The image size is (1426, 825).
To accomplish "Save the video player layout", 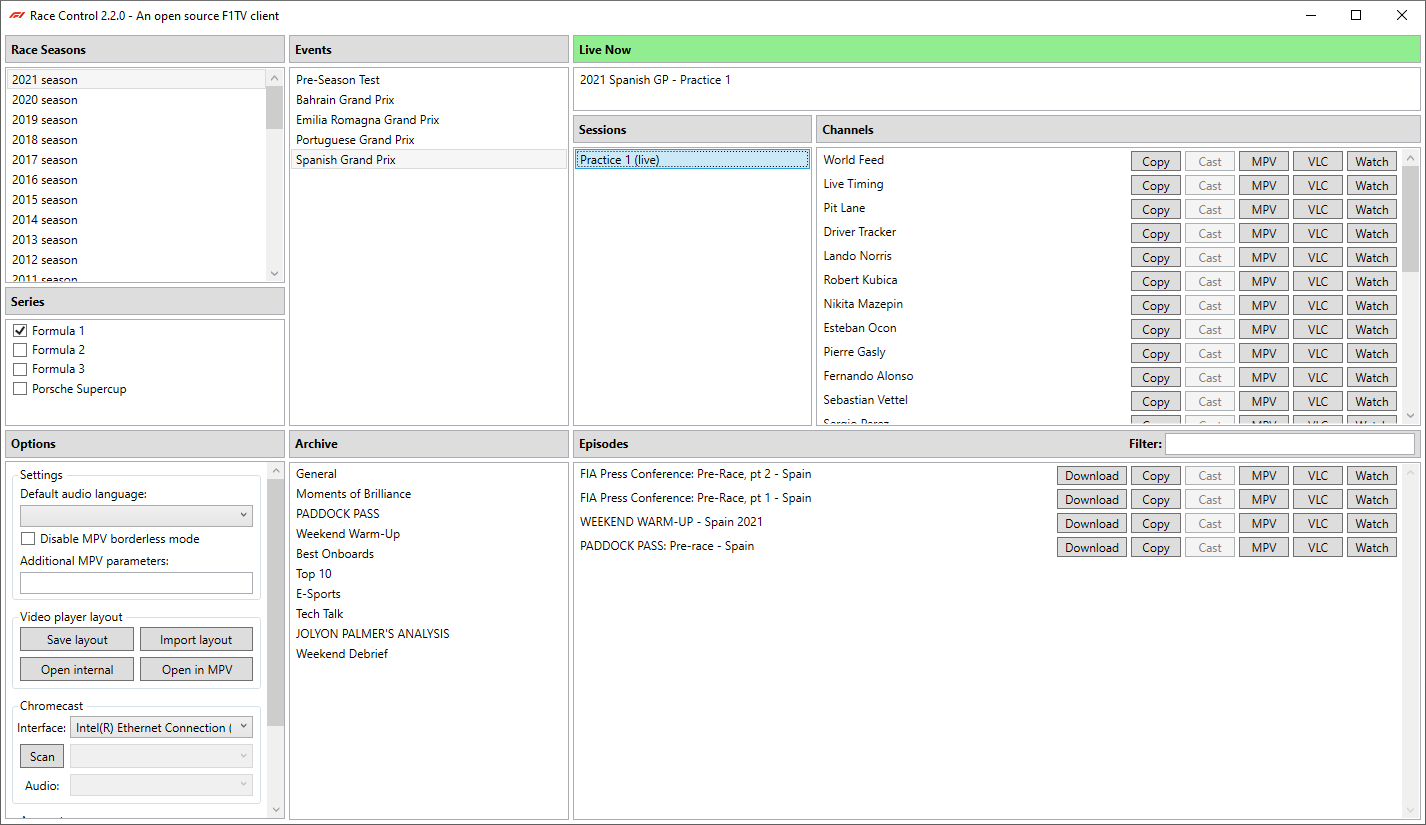I will click(x=77, y=640).
